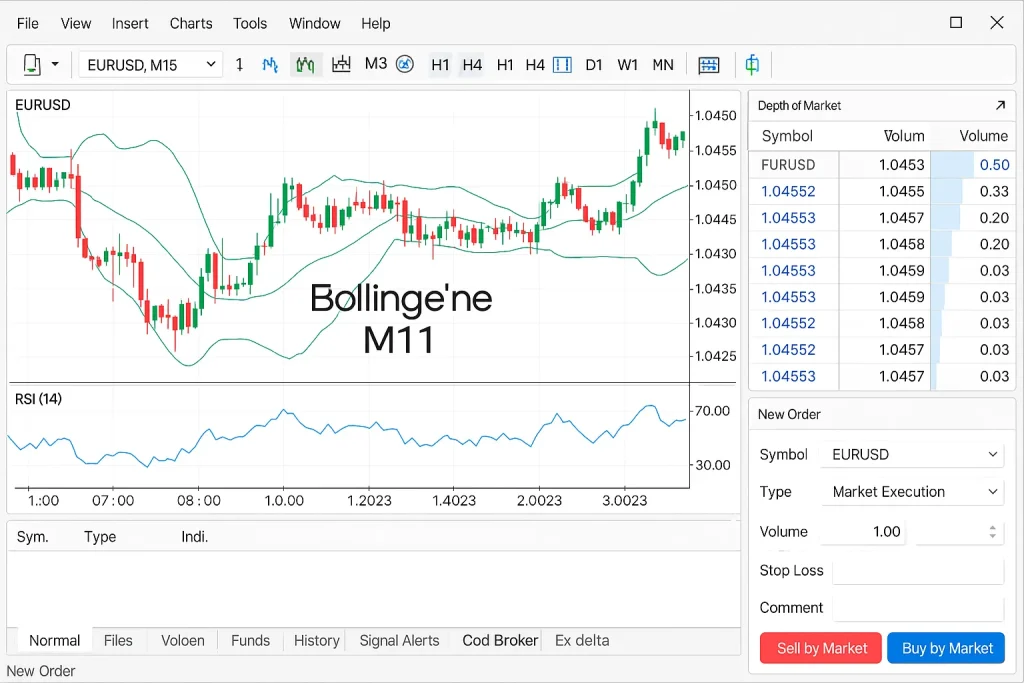Click the EURUSD chart title label
Image resolution: width=1024 pixels, height=683 pixels.
pos(42,104)
